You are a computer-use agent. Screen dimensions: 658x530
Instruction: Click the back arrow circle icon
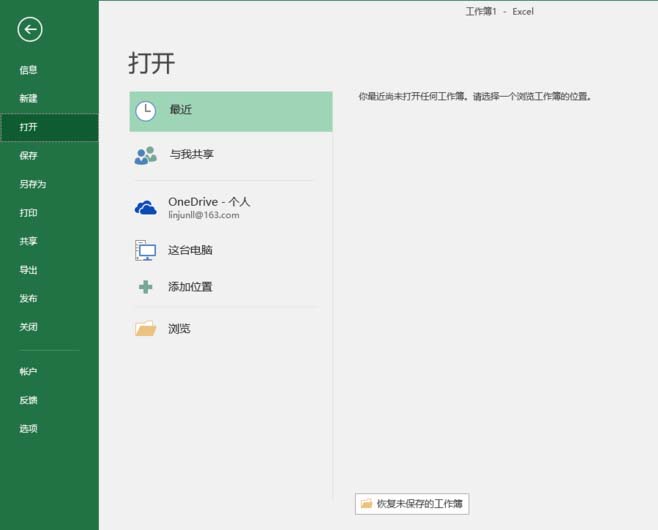pyautogui.click(x=30, y=29)
